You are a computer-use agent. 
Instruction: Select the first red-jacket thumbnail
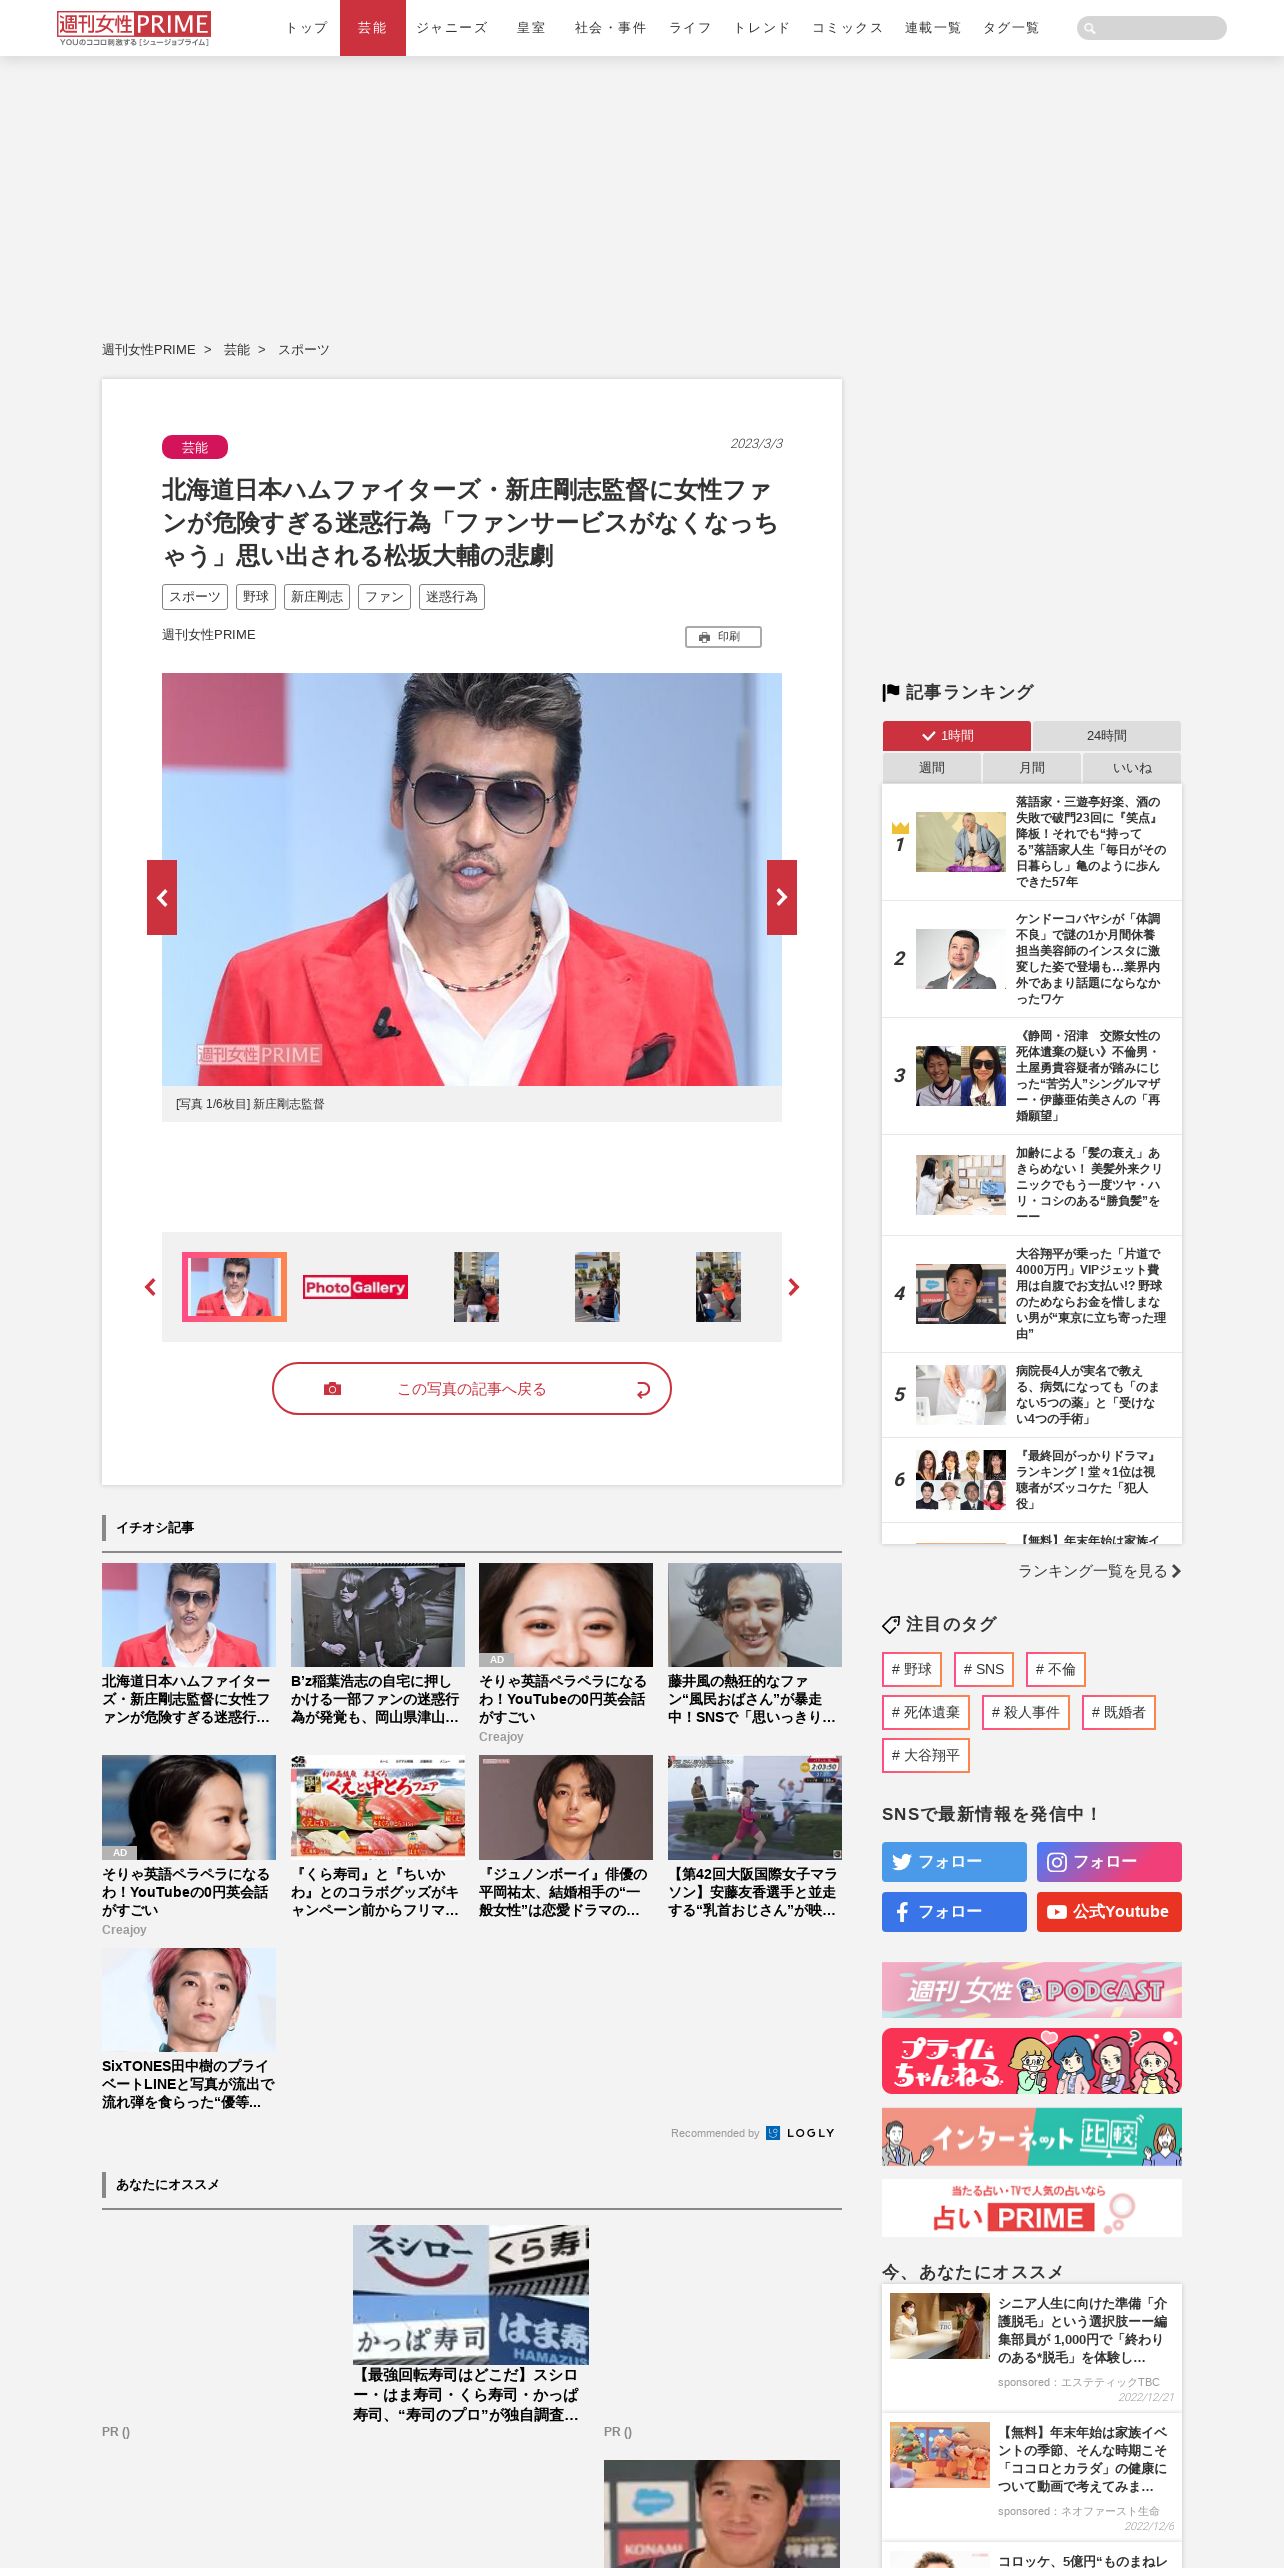click(234, 1287)
